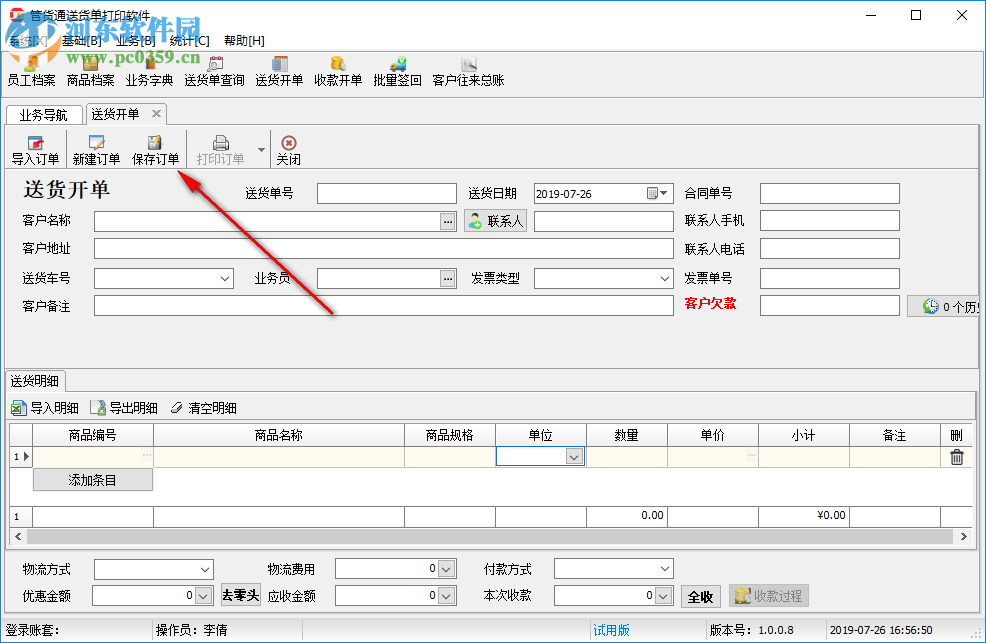Open the 本次收款 dropdown arrow
986x643 pixels.
[x=663, y=596]
